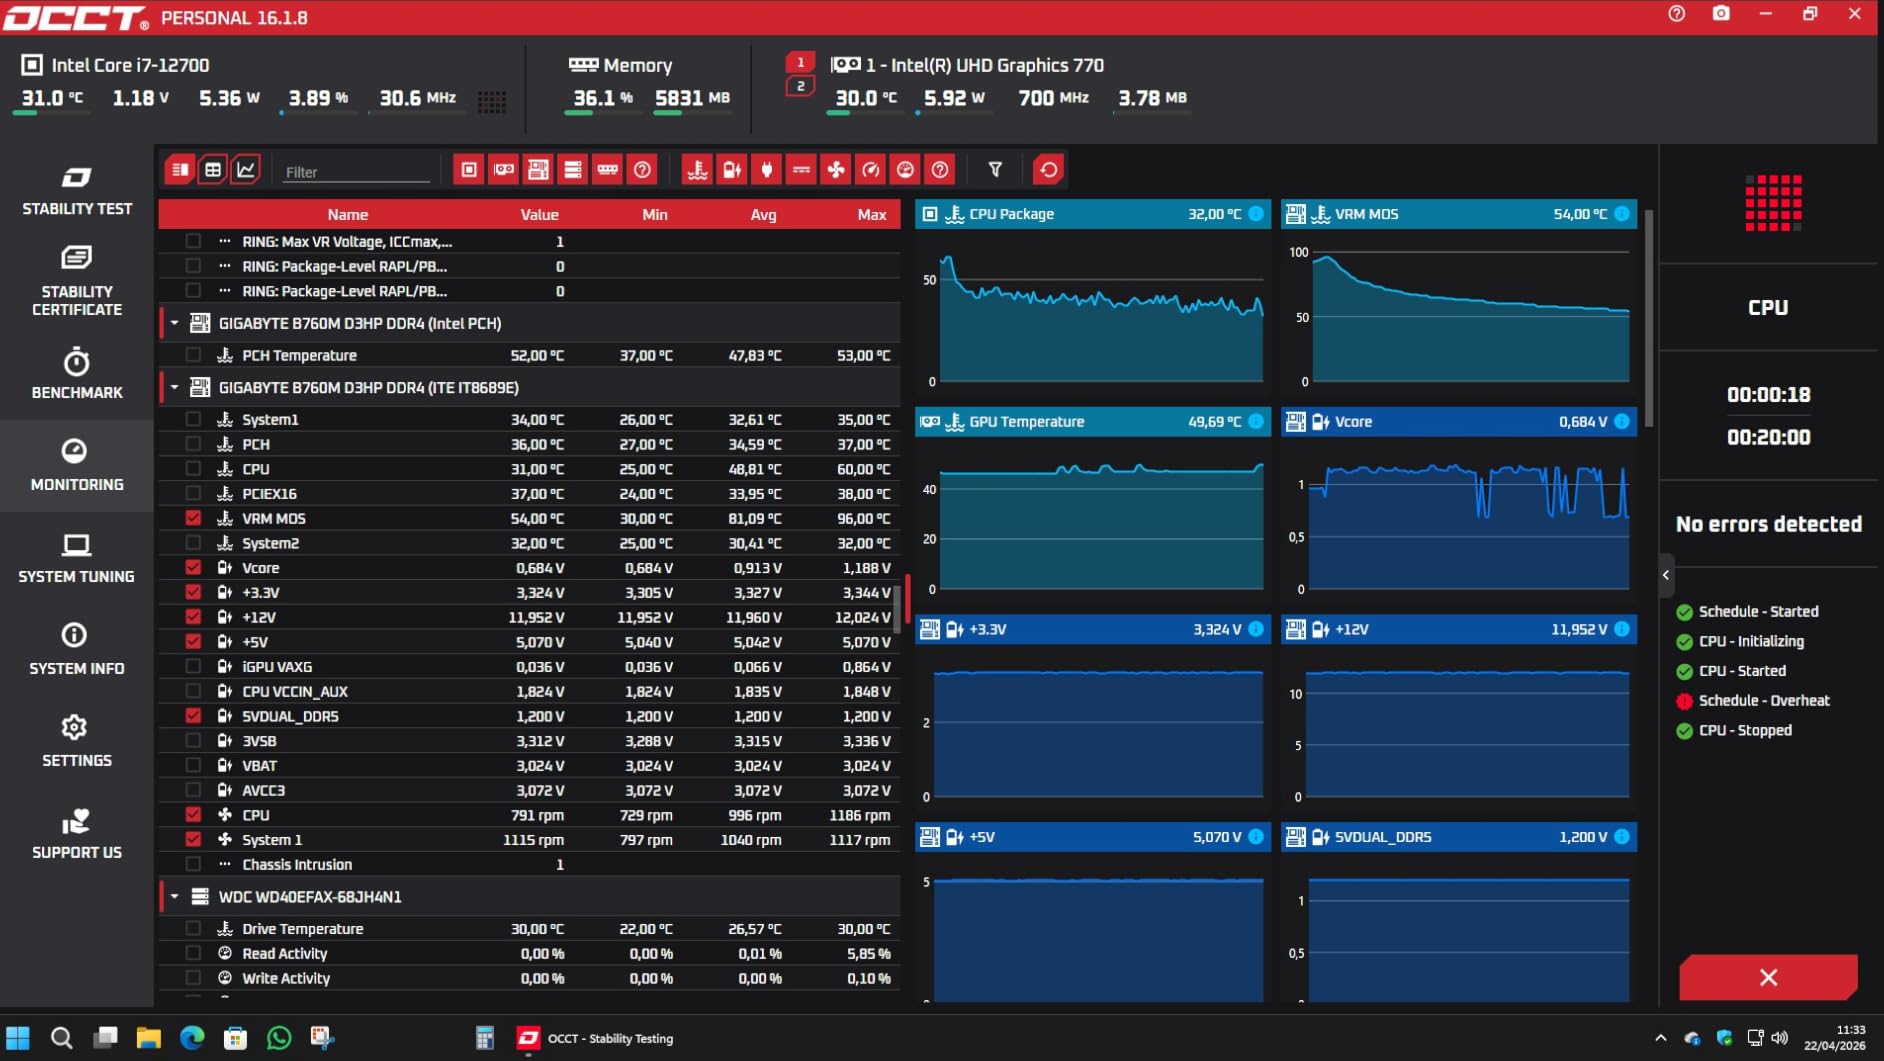Open the Benchmark section
Screen dimensions: 1884x1061
77,374
